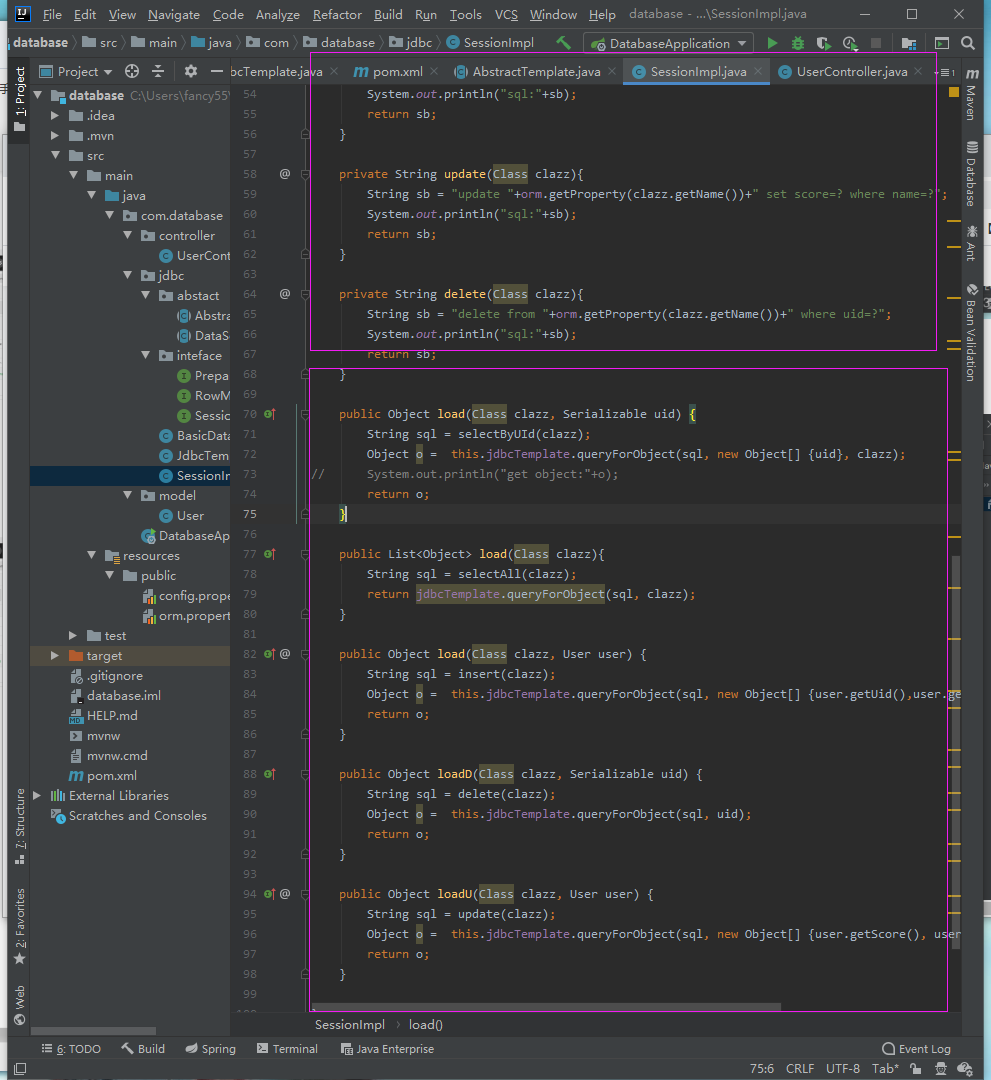Open the Database tool window
This screenshot has width=991, height=1080.
pyautogui.click(x=971, y=174)
